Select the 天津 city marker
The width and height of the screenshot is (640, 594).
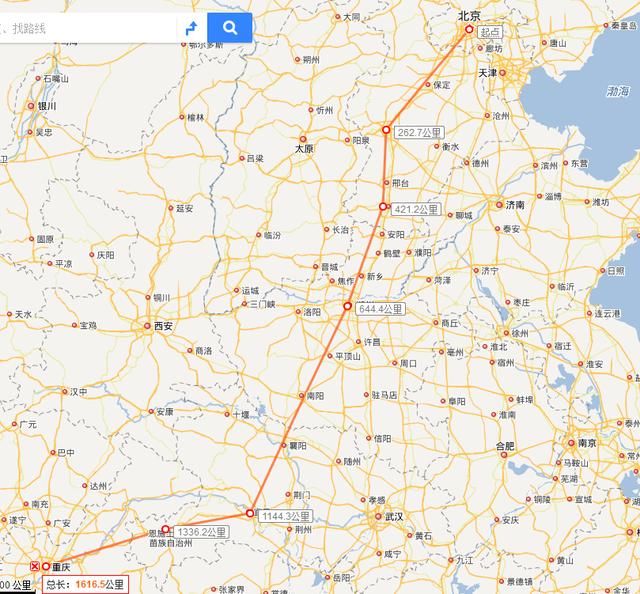click(x=502, y=73)
